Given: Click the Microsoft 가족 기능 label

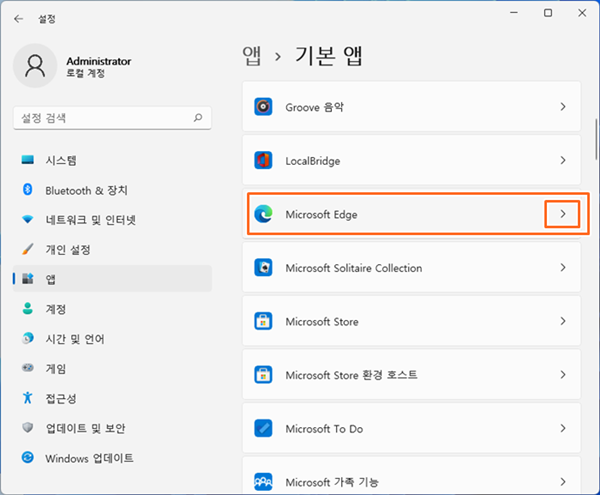Looking at the screenshot, I should pos(332,482).
